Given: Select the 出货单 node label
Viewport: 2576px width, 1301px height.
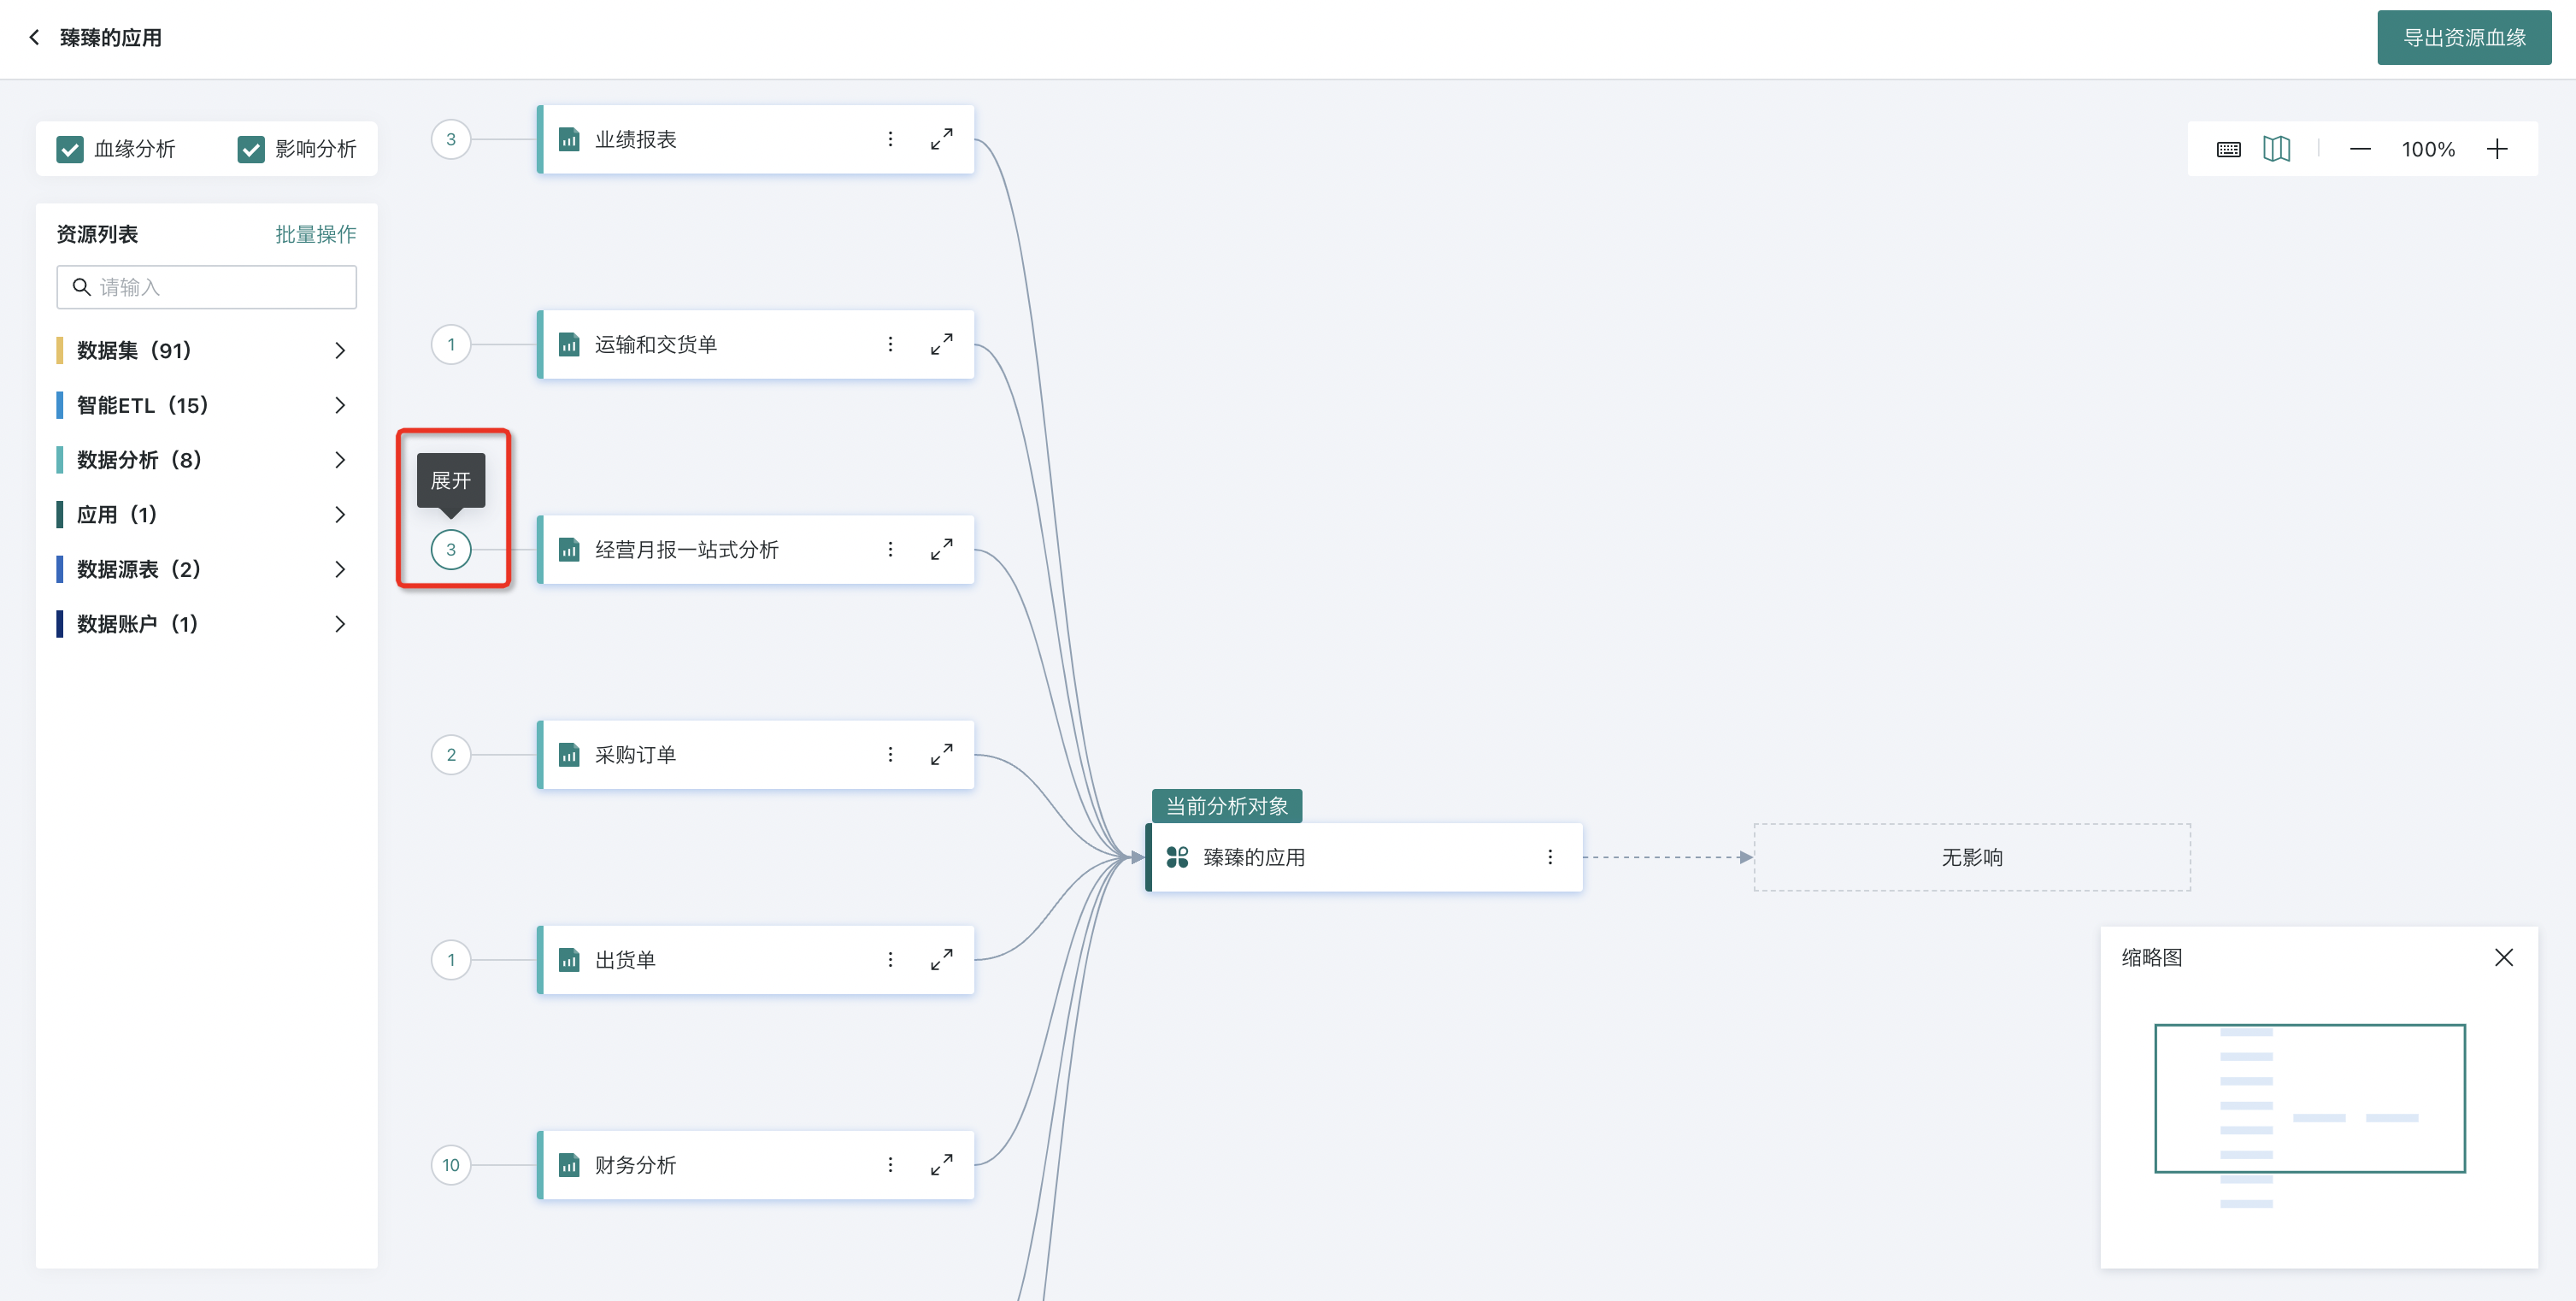Looking at the screenshot, I should (625, 960).
